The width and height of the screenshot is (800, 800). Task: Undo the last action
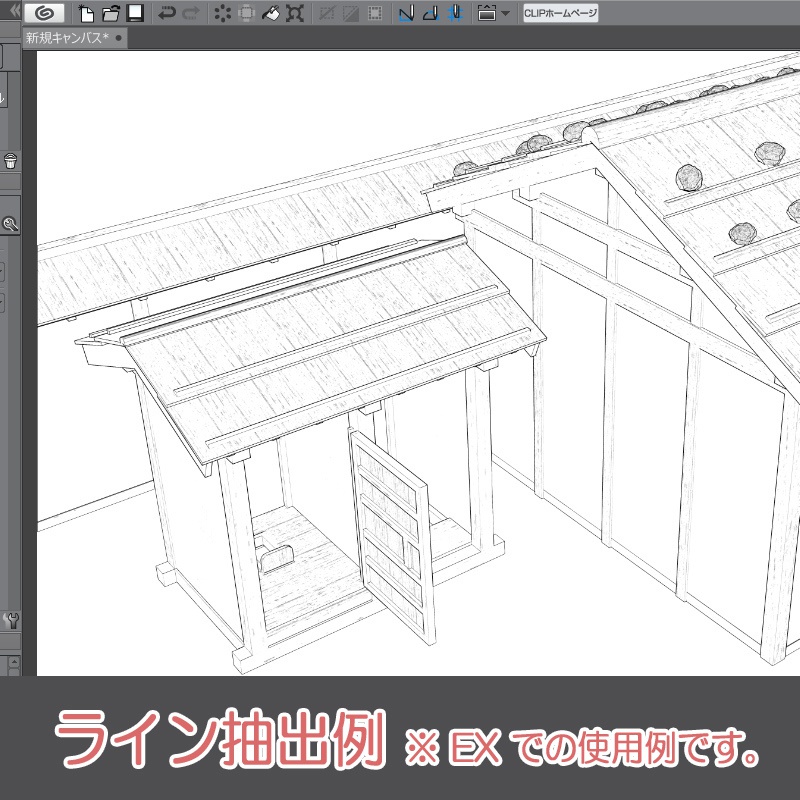pos(167,13)
